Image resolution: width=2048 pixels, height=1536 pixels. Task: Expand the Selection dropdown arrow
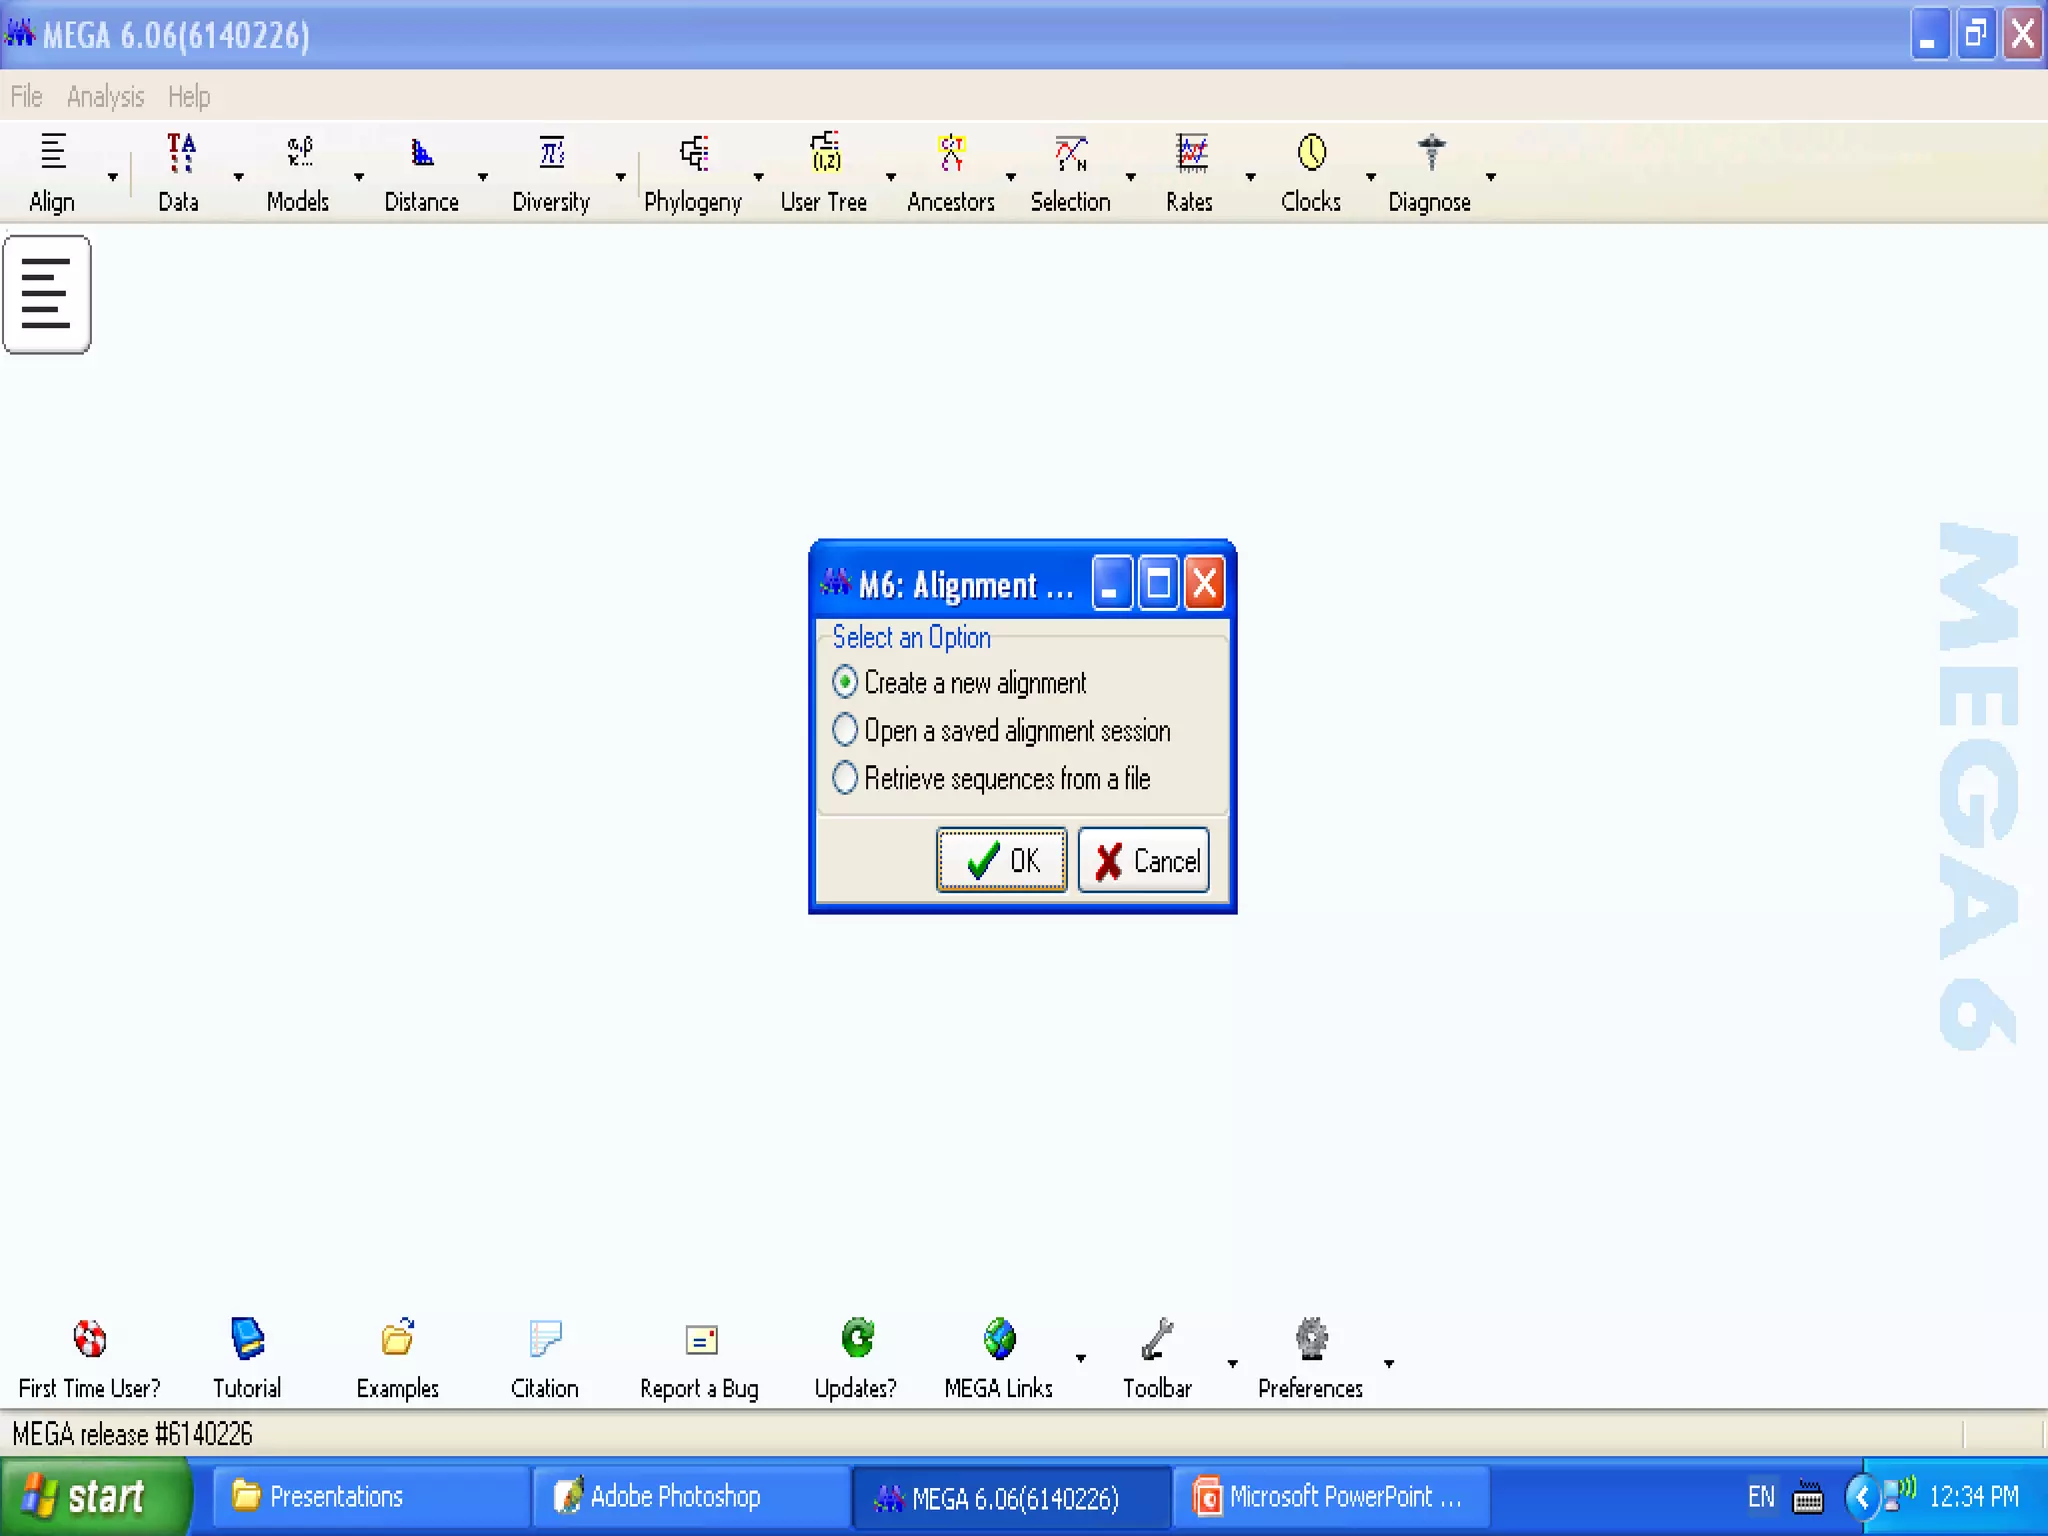[1131, 177]
